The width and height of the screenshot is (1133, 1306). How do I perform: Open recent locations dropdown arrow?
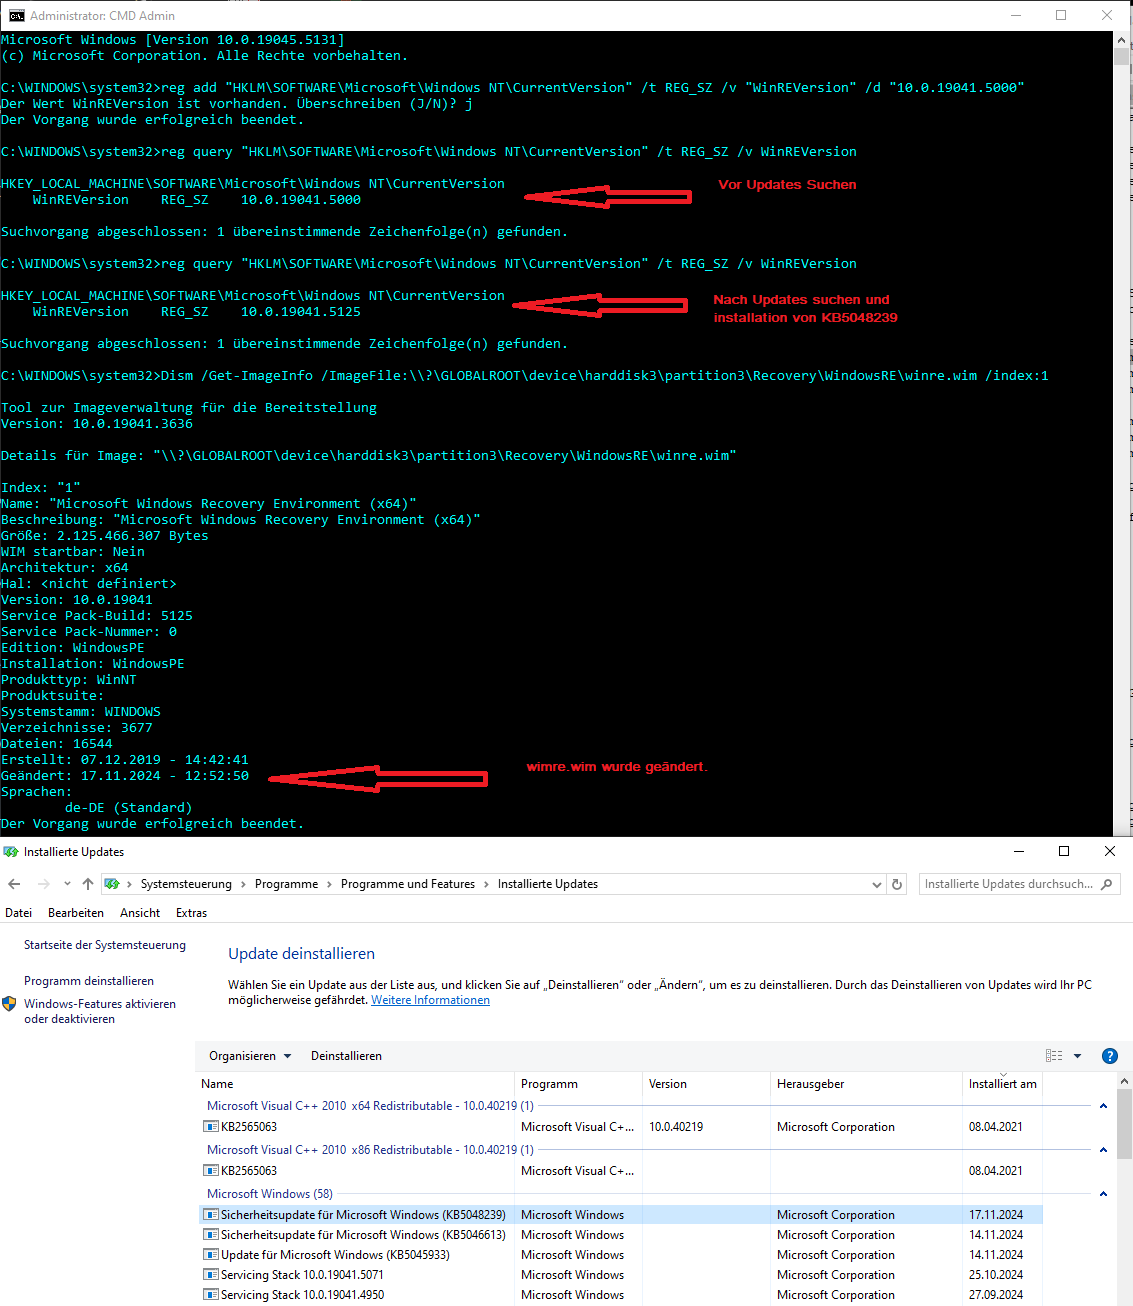[x=67, y=884]
